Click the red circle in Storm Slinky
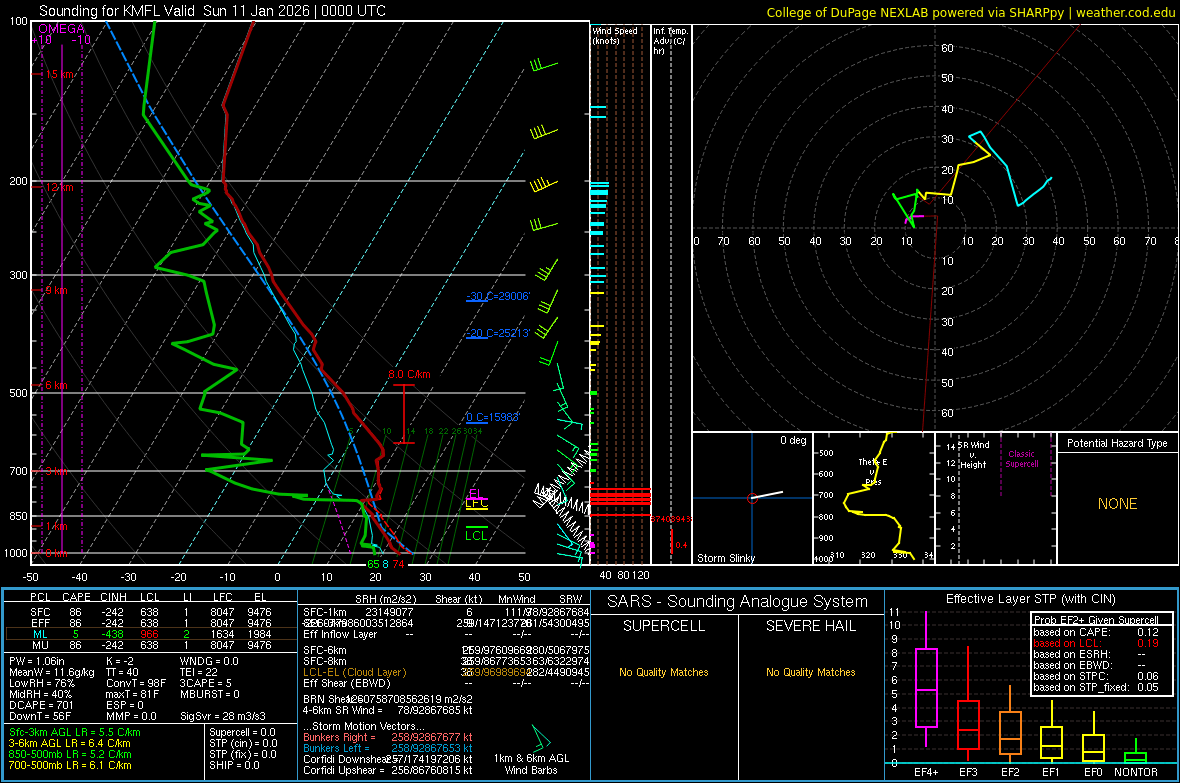Screen dimensions: 1180x783 tap(752, 498)
